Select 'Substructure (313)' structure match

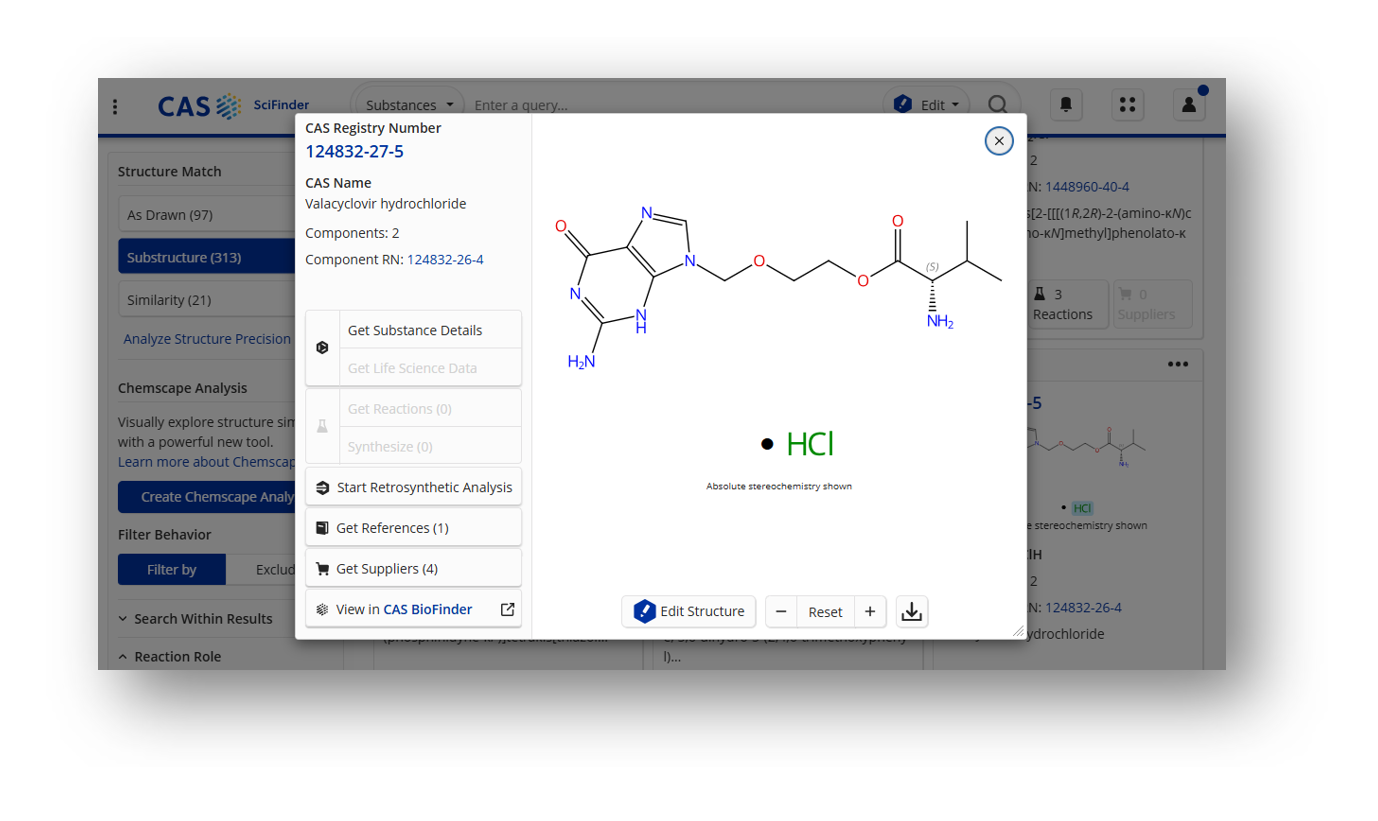[x=206, y=257]
